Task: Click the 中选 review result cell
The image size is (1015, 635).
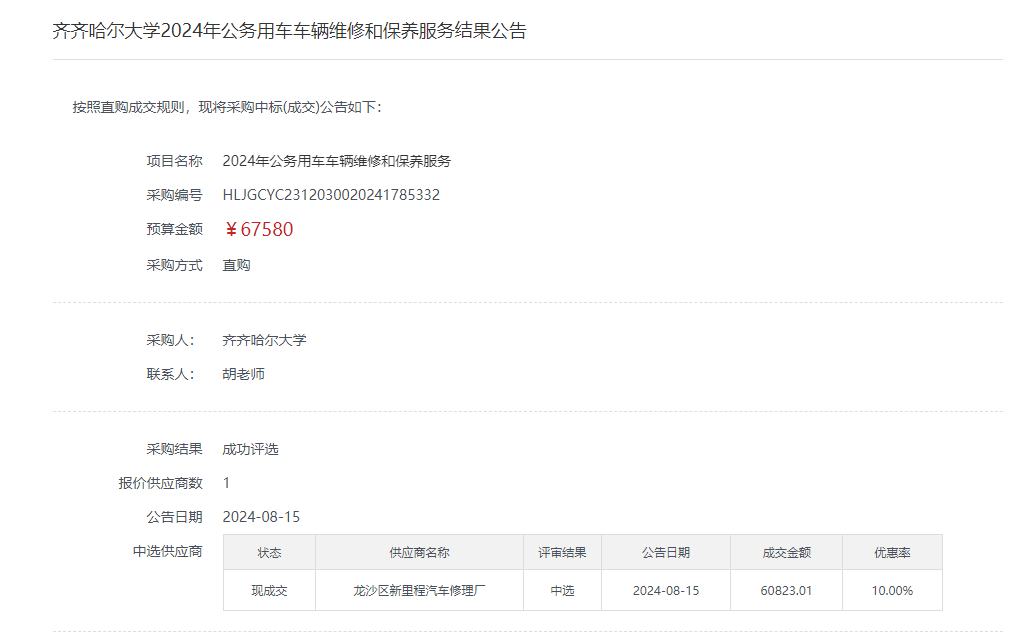Action: [562, 590]
